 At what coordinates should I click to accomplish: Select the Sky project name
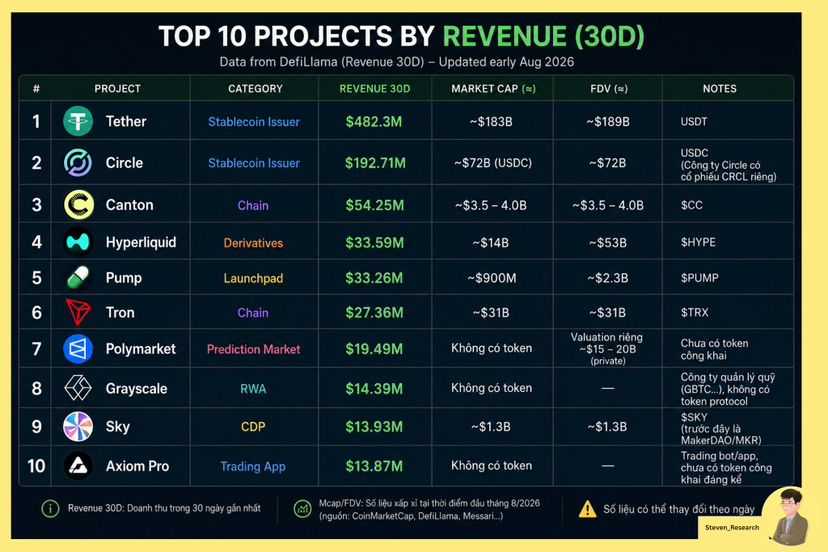pyautogui.click(x=117, y=427)
